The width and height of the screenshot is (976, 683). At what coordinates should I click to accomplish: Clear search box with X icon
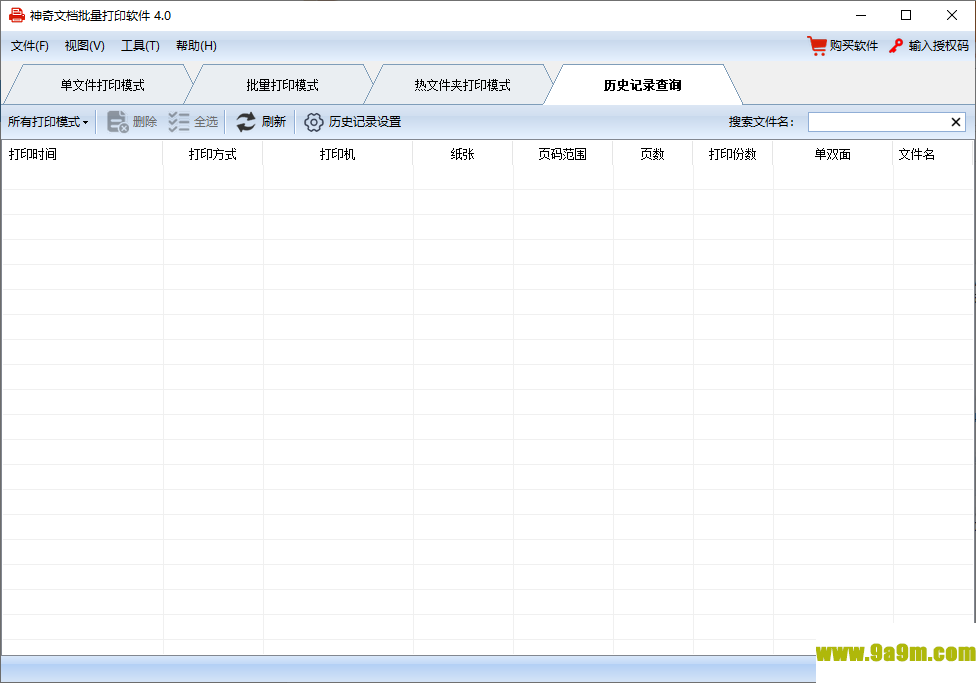point(956,122)
